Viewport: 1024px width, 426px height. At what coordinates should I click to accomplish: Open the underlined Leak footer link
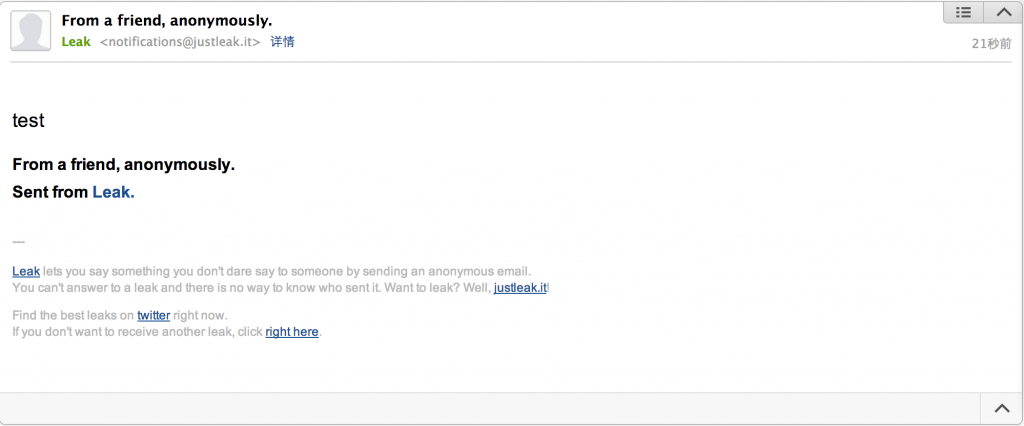coord(26,271)
